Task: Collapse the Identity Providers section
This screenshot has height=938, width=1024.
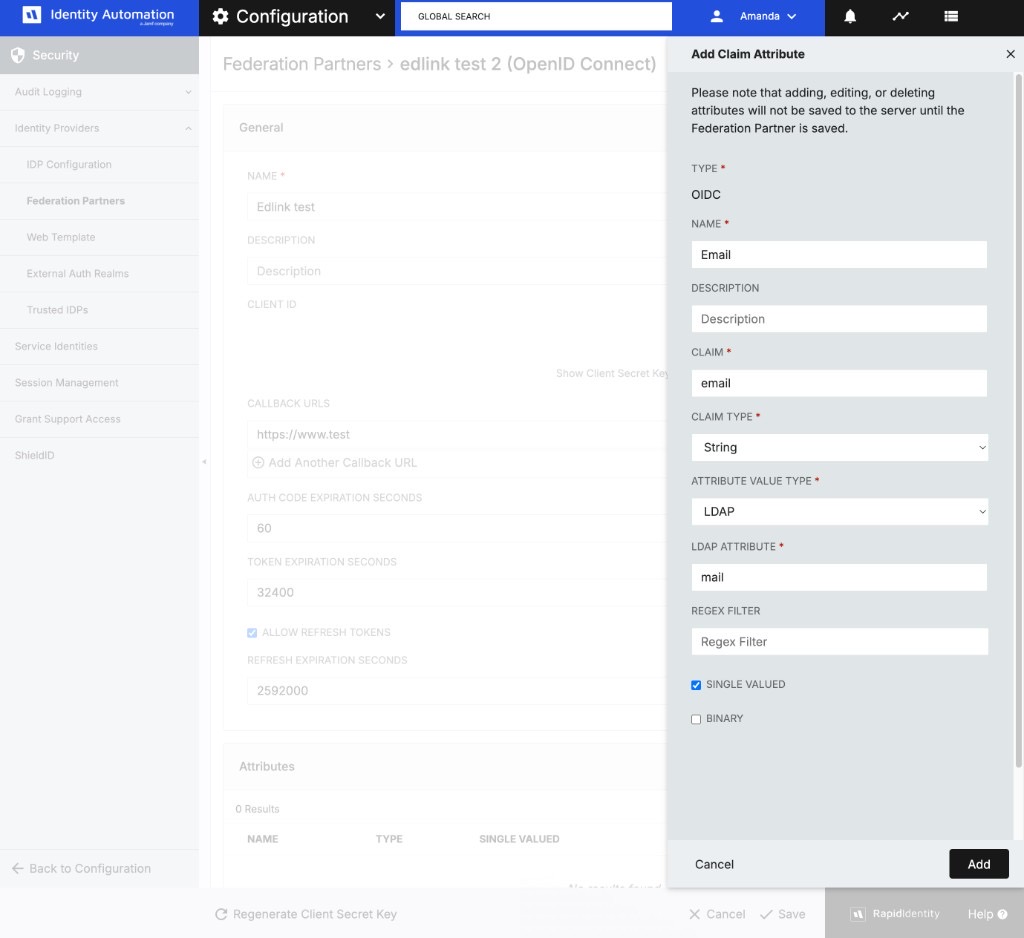Action: [x=99, y=128]
